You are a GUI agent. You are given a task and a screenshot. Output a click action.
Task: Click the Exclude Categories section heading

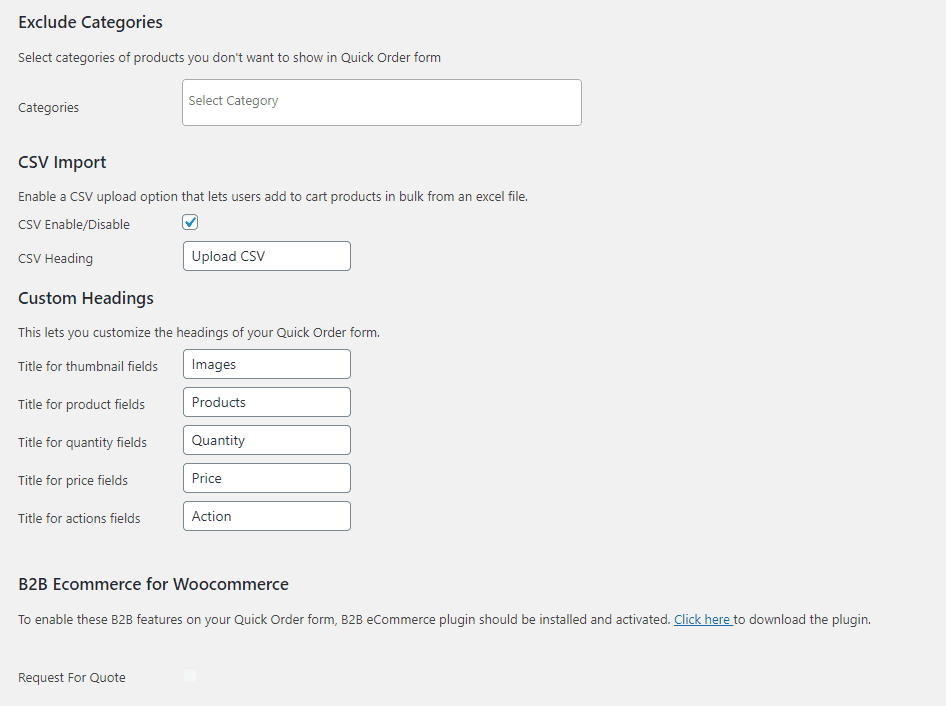[90, 22]
